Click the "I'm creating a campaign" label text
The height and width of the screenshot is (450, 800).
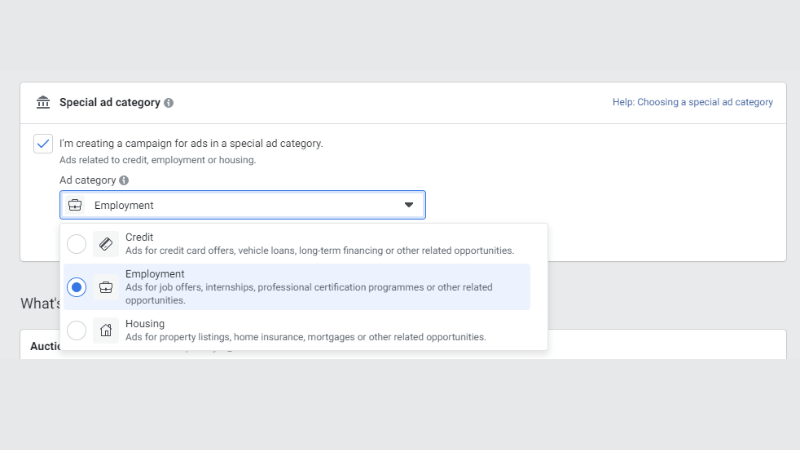[191, 143]
